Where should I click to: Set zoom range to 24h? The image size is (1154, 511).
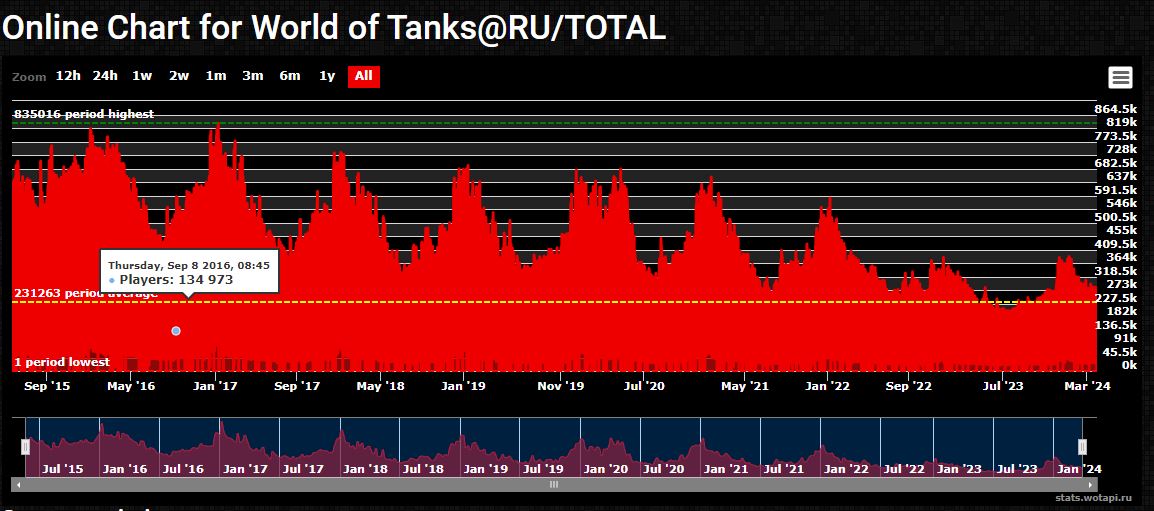[x=105, y=76]
